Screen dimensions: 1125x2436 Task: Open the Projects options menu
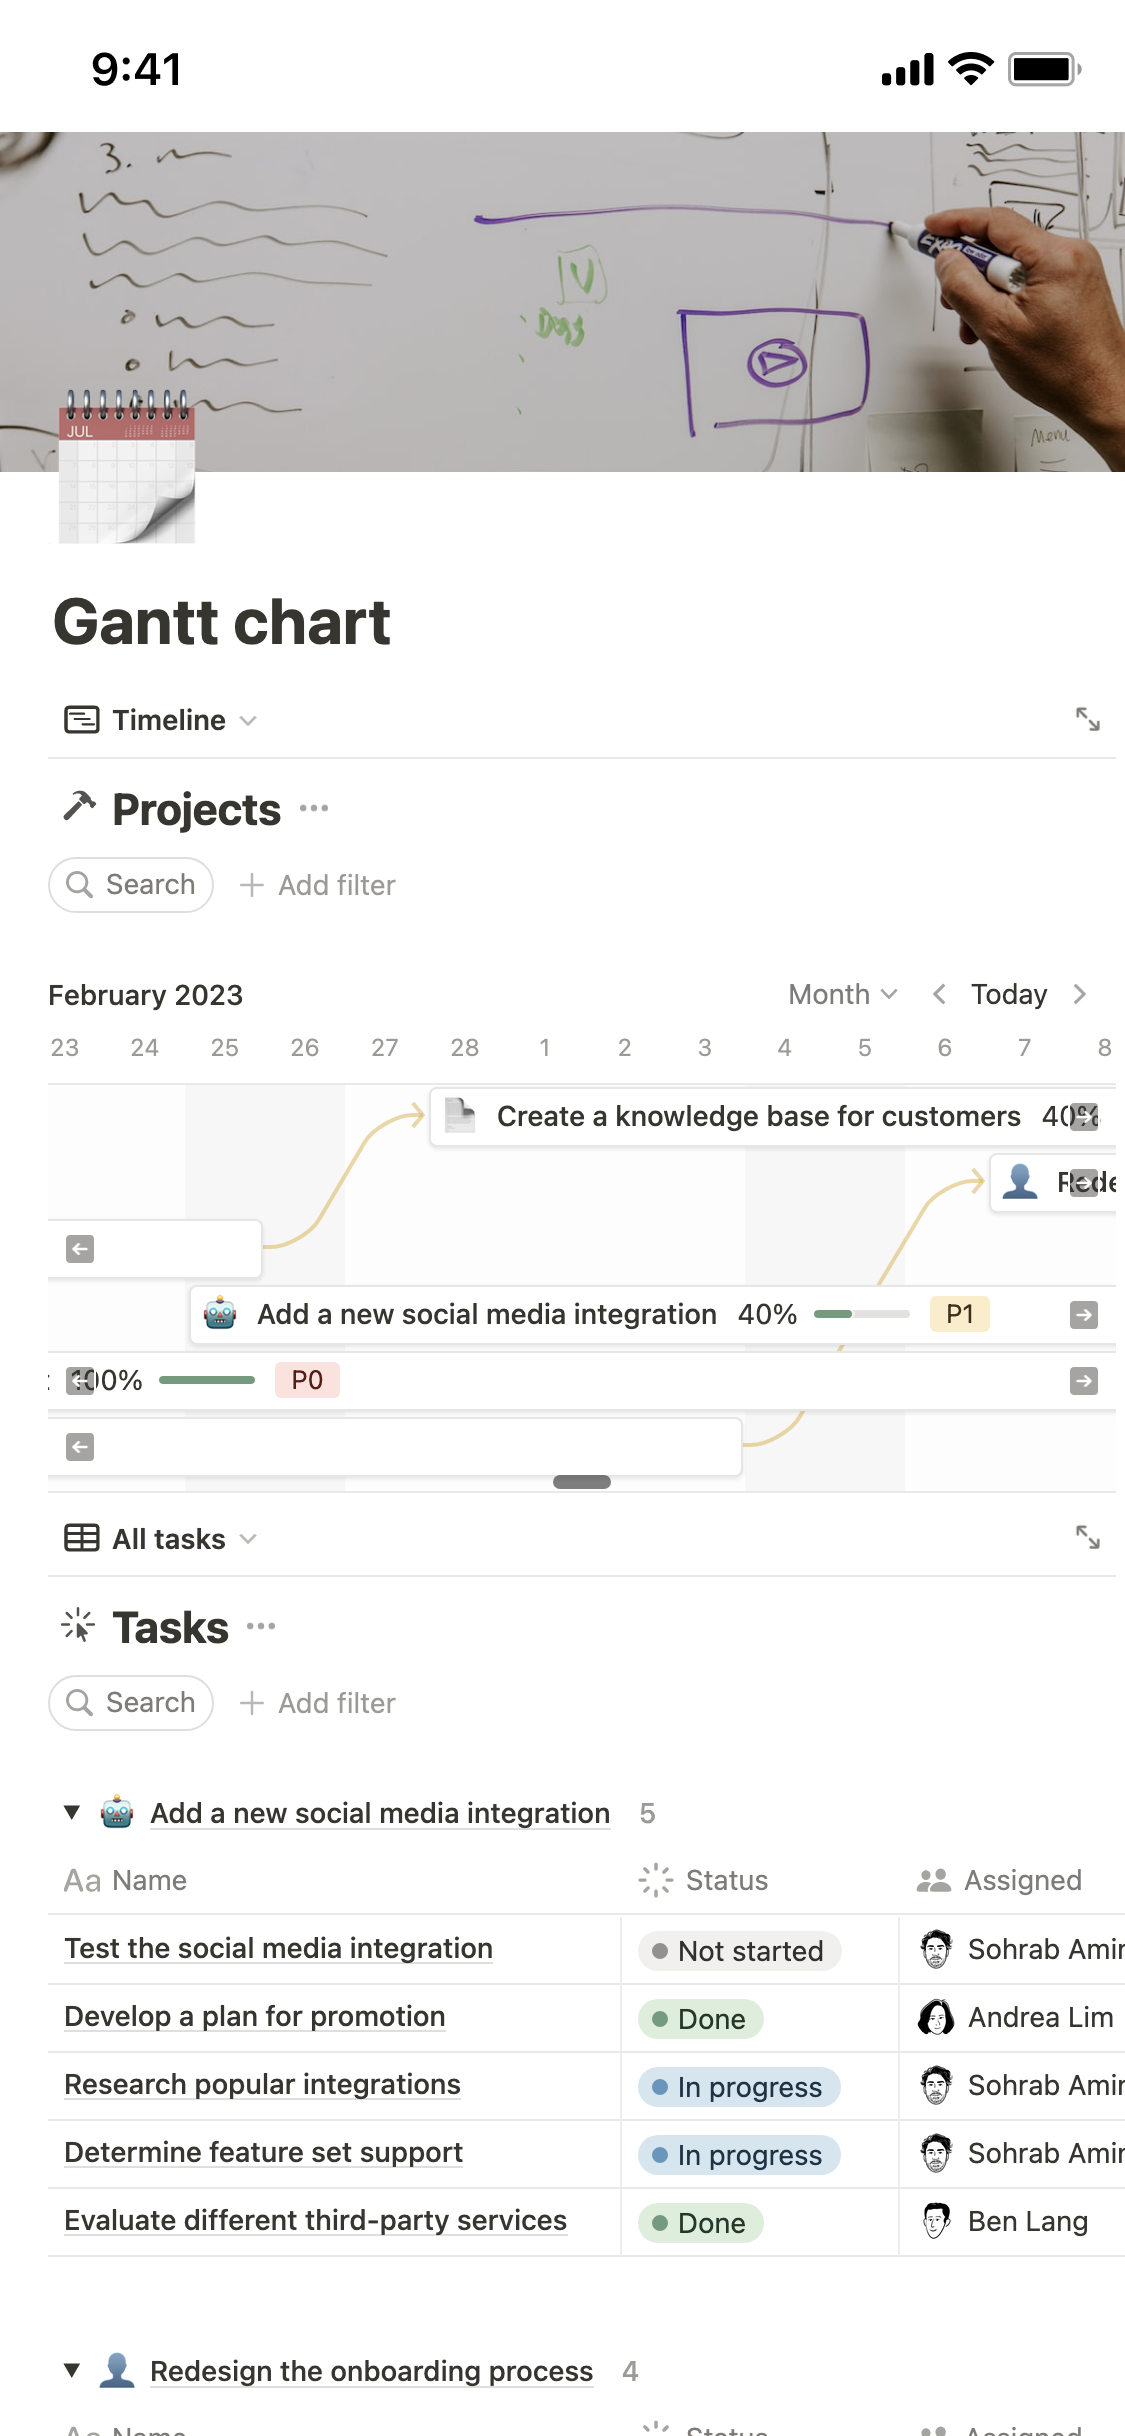click(x=312, y=808)
